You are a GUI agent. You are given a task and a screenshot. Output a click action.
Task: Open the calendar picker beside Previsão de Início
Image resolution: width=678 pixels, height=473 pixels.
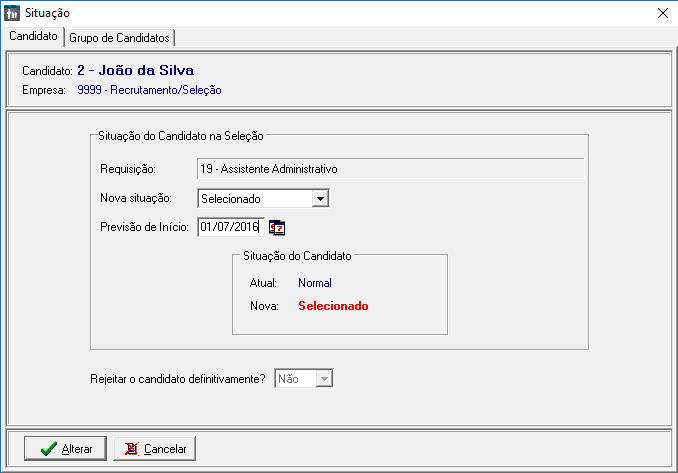[277, 227]
